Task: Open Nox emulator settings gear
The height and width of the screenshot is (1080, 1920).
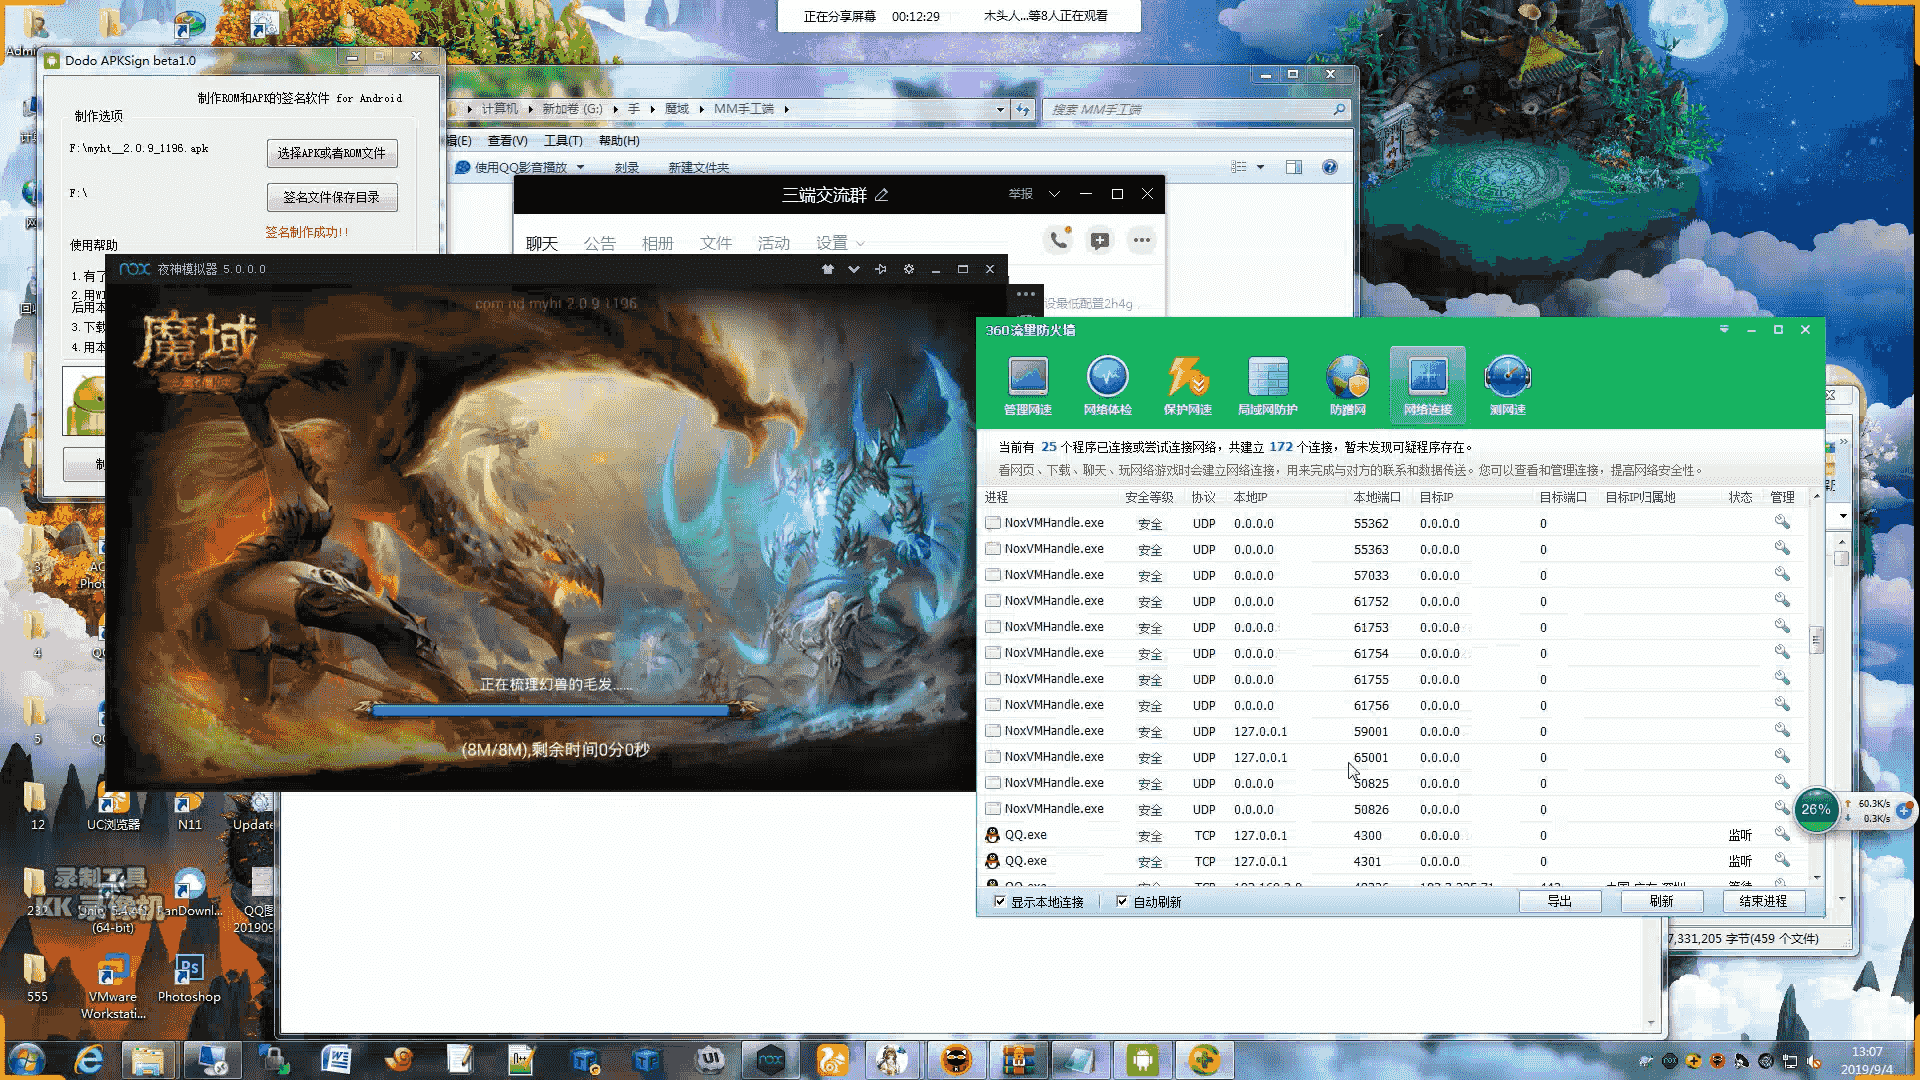Action: (x=908, y=269)
